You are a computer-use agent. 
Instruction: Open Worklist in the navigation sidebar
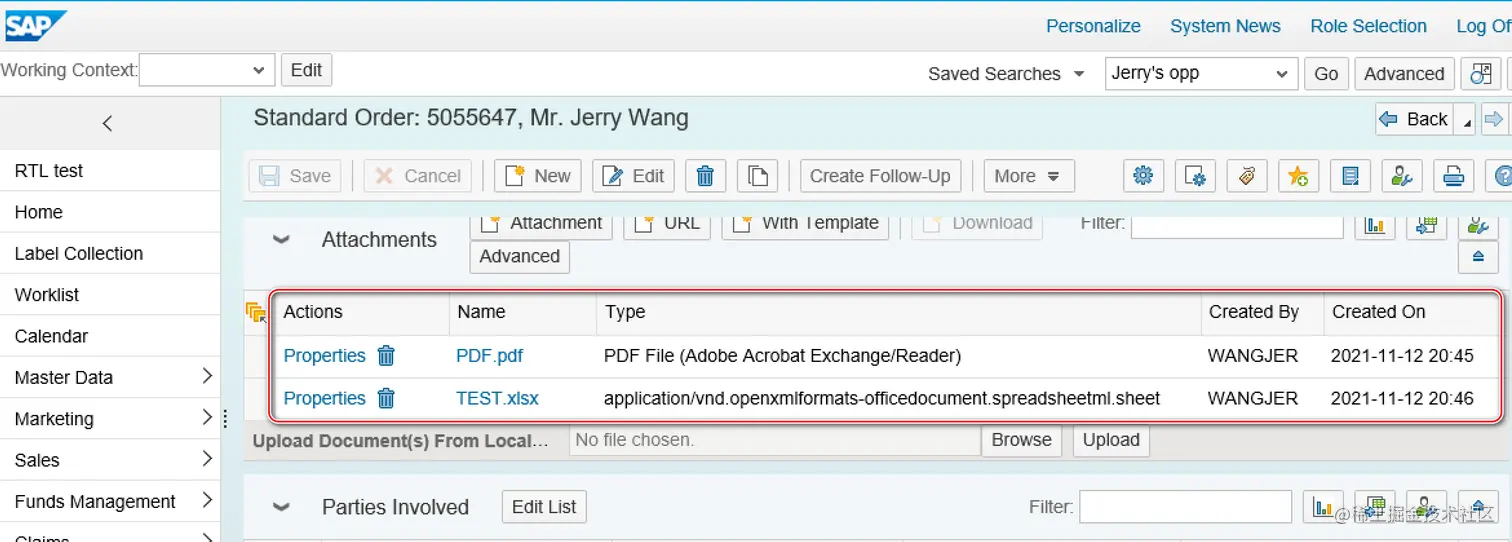click(47, 295)
